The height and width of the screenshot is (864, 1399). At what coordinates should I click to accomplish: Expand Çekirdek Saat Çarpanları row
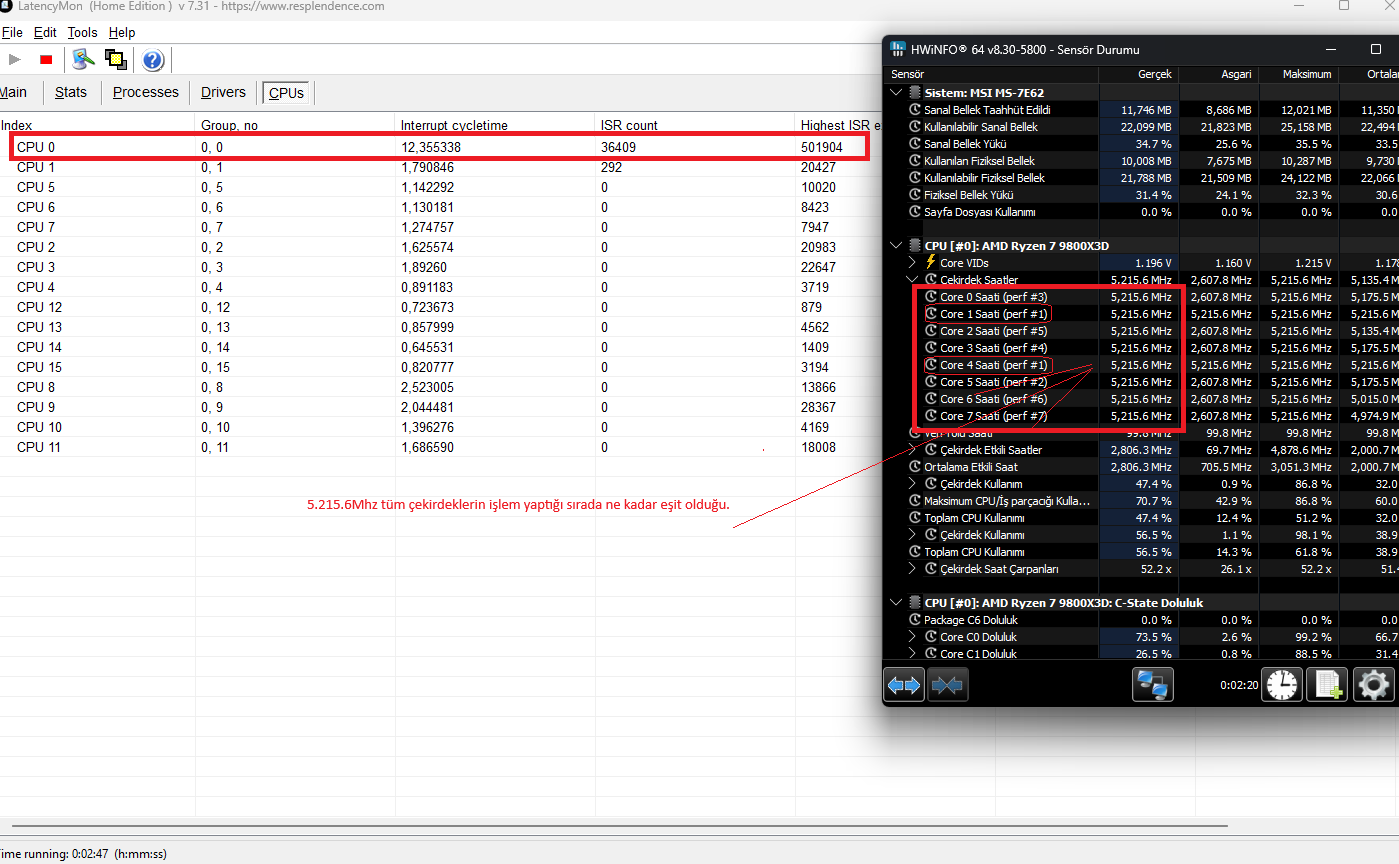[912, 569]
